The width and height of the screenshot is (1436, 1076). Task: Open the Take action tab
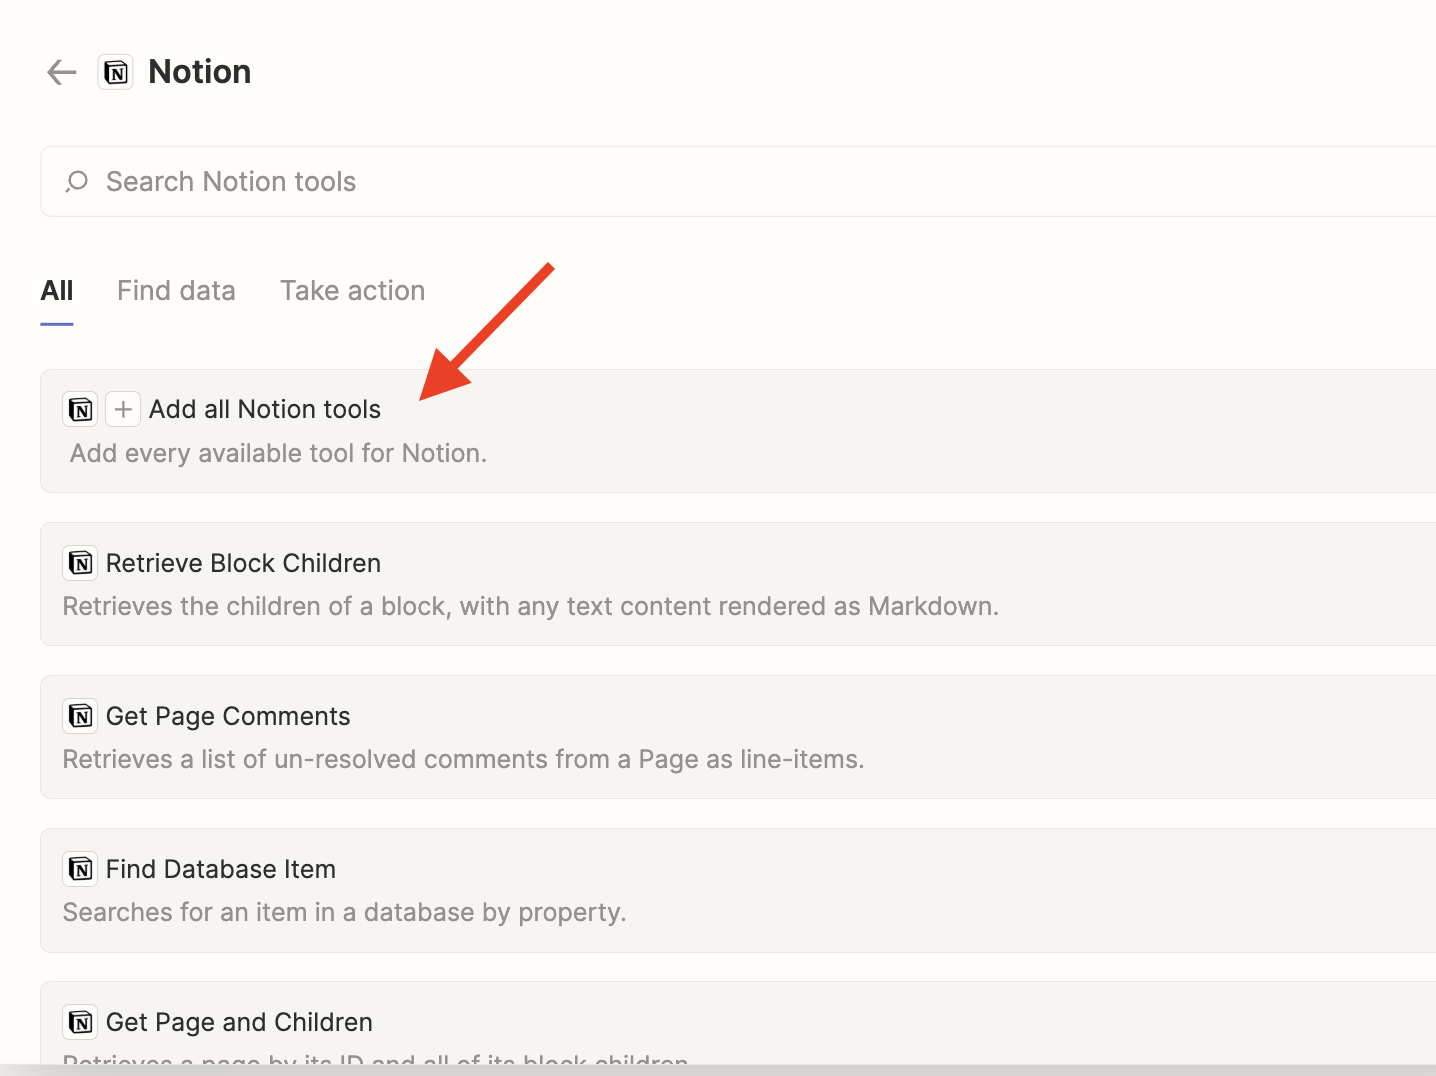(352, 291)
